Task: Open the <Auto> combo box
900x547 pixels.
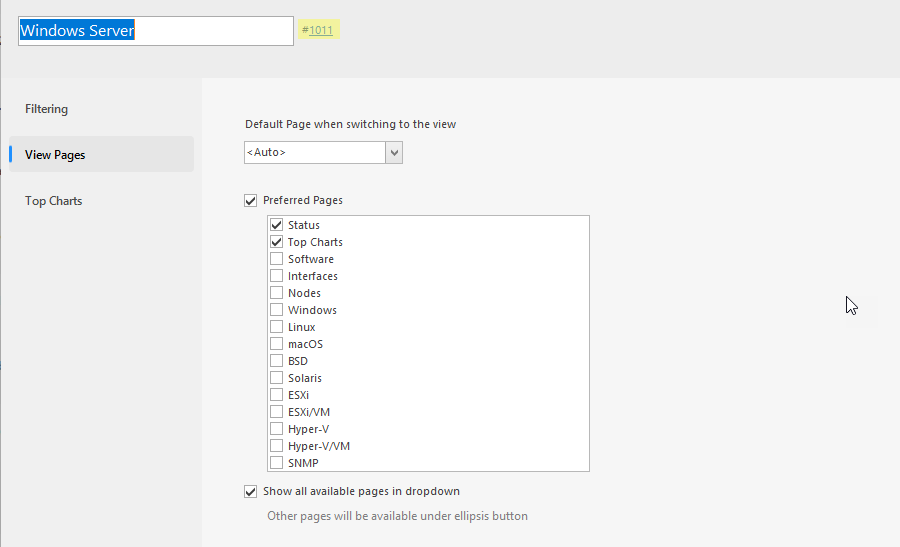Action: [323, 153]
